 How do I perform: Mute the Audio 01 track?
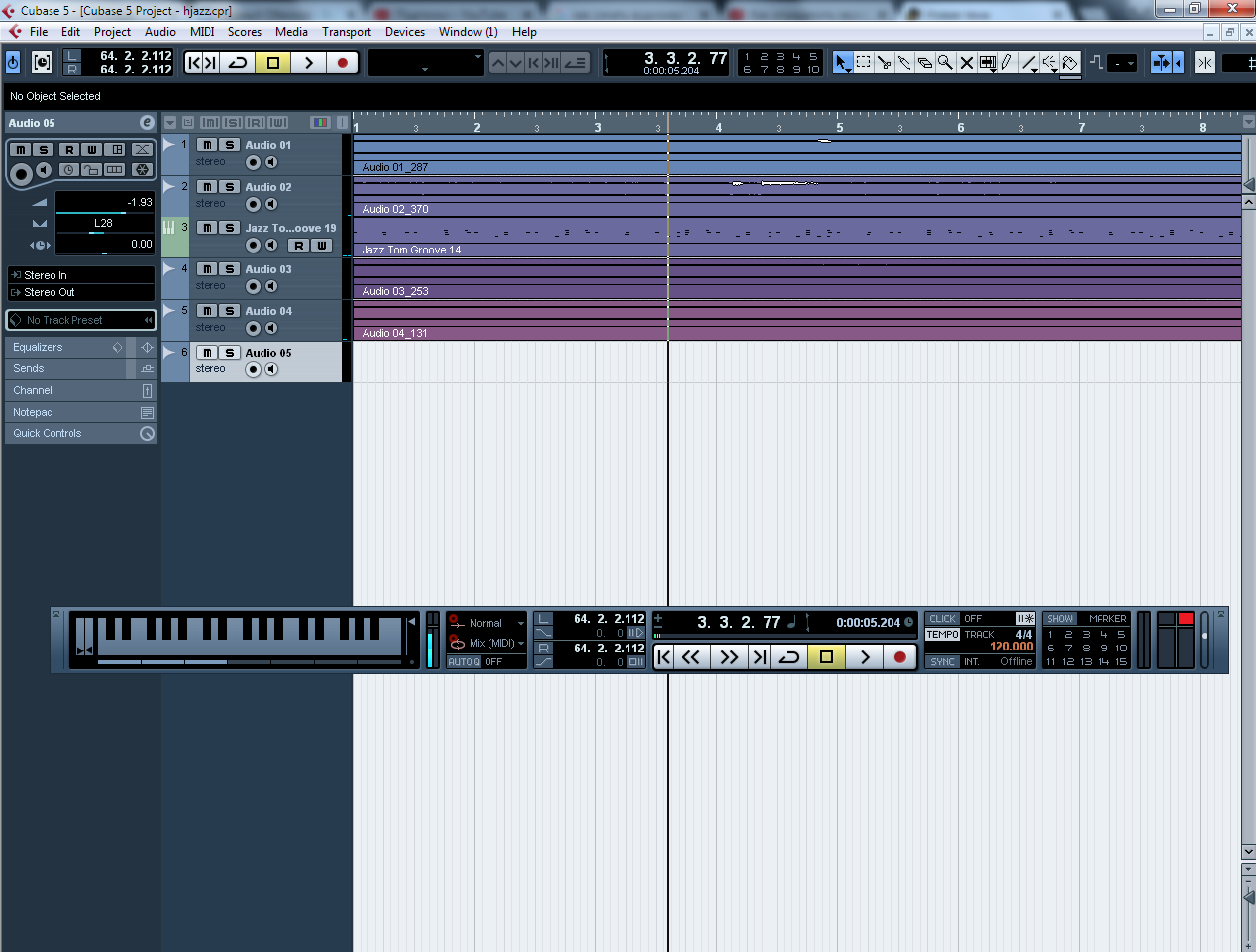pyautogui.click(x=206, y=145)
